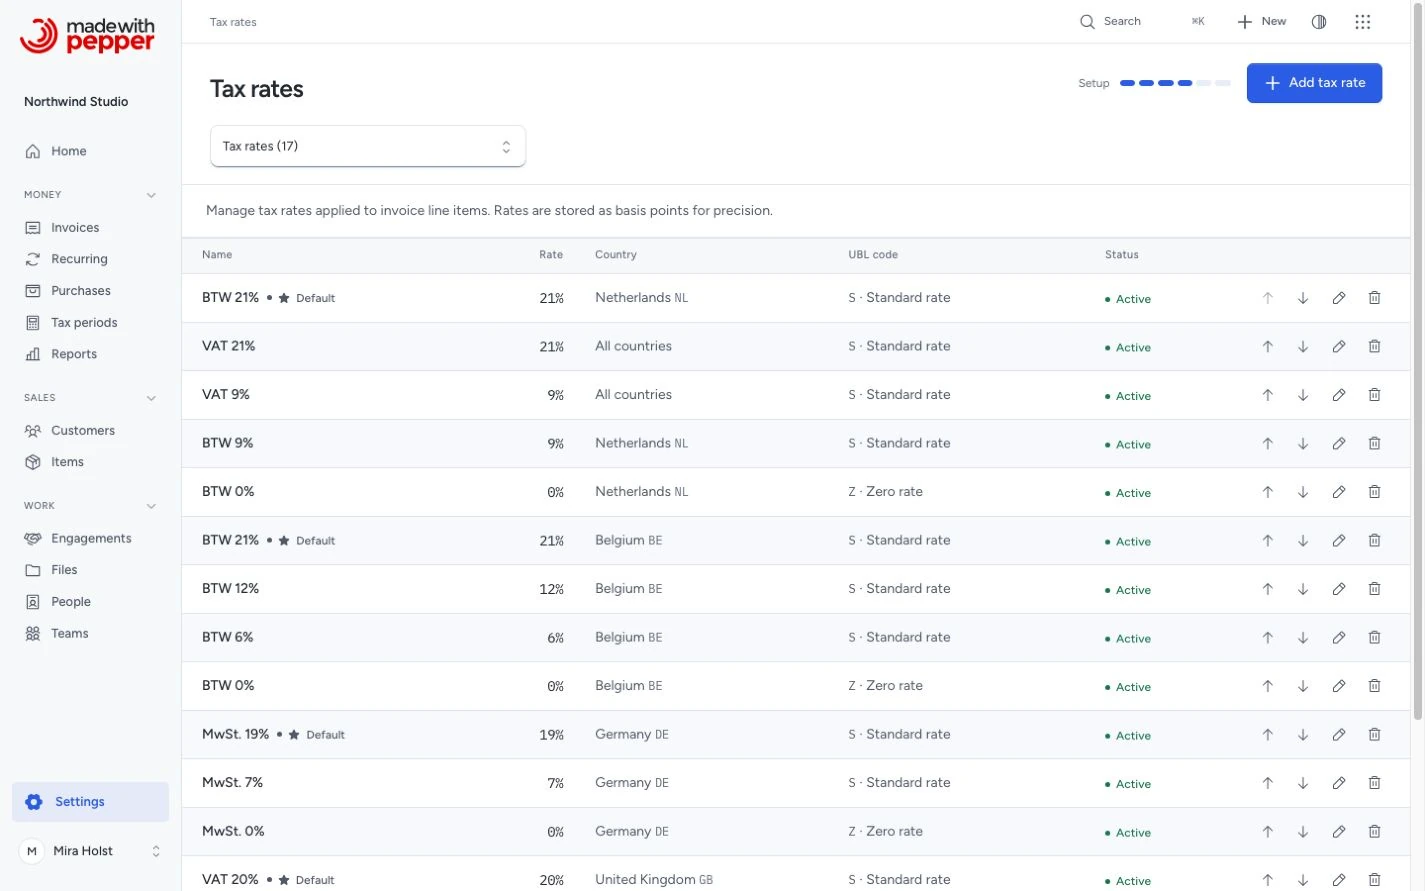Edit the MwSt. 19% tax rate
Screen dimensions: 1425x891
[1339, 734]
